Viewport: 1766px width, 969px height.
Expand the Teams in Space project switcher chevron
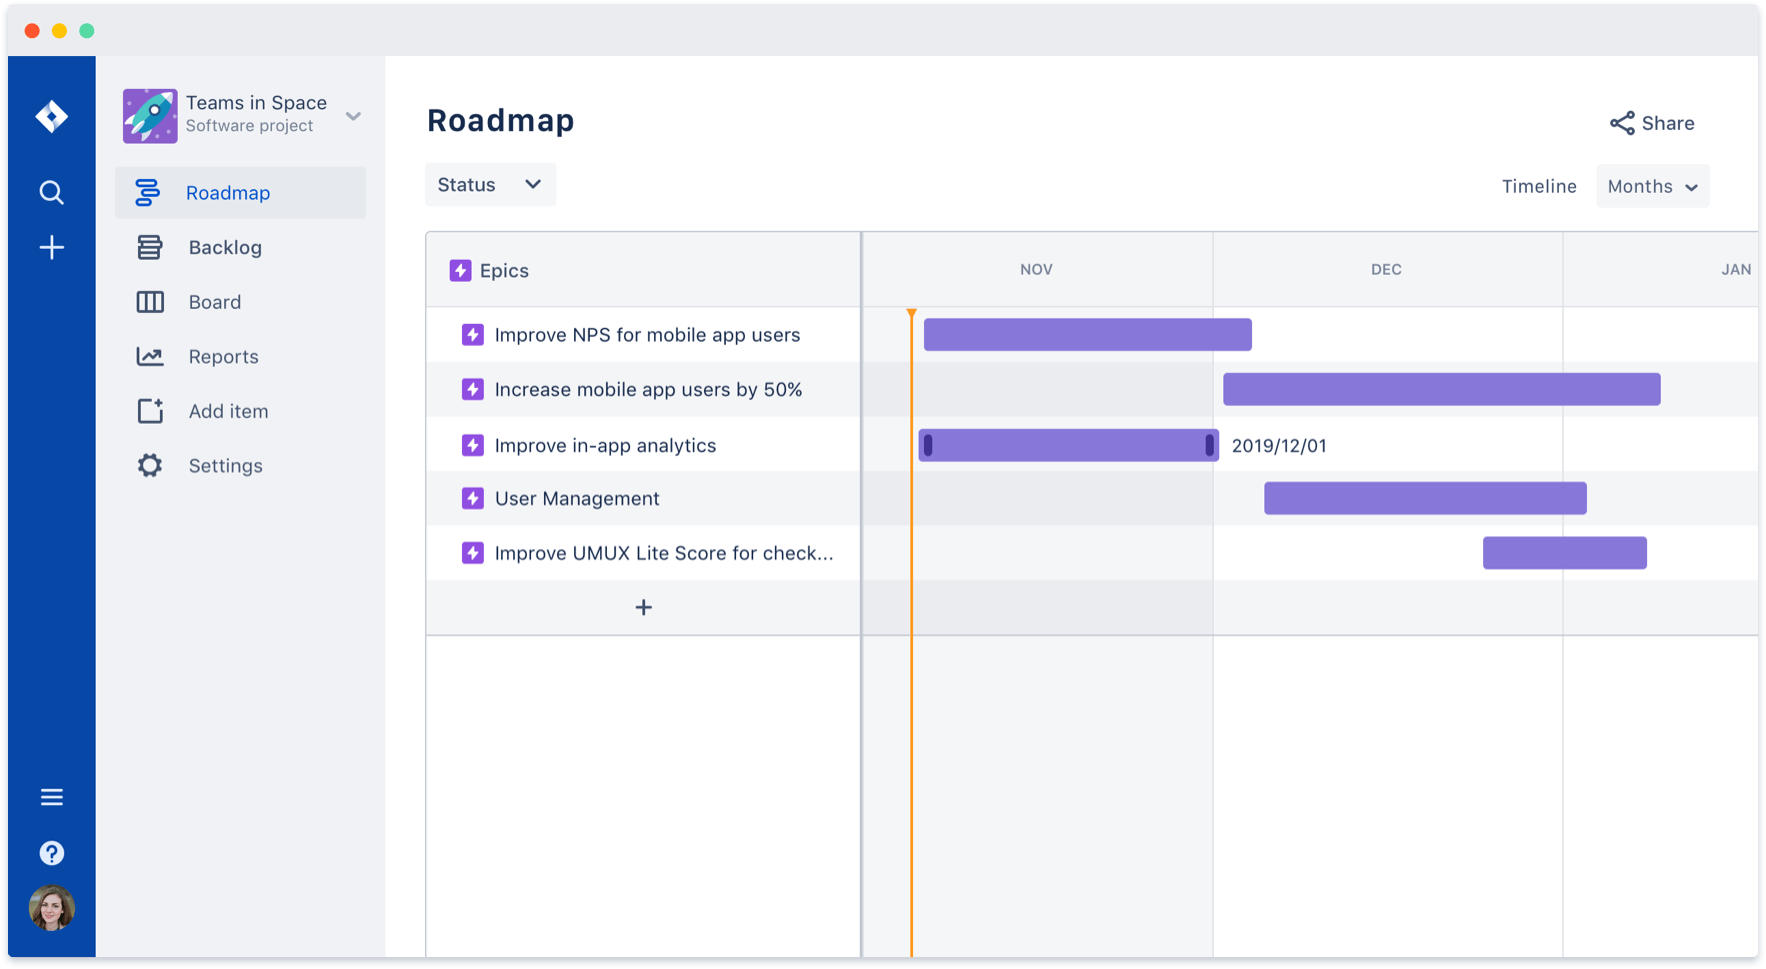pos(353,116)
